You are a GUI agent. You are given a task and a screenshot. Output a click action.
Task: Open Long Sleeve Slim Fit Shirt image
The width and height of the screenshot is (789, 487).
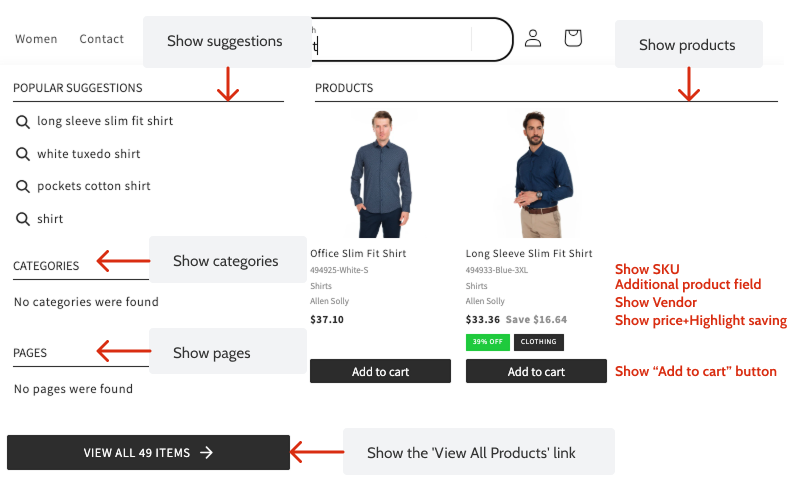[x=536, y=174]
